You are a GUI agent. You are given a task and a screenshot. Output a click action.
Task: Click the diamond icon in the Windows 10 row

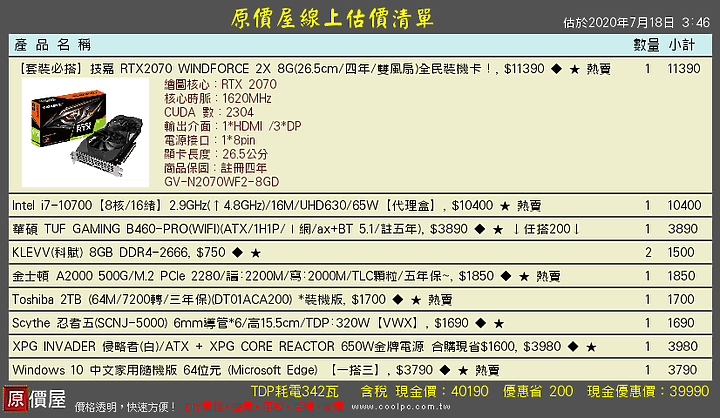445,370
